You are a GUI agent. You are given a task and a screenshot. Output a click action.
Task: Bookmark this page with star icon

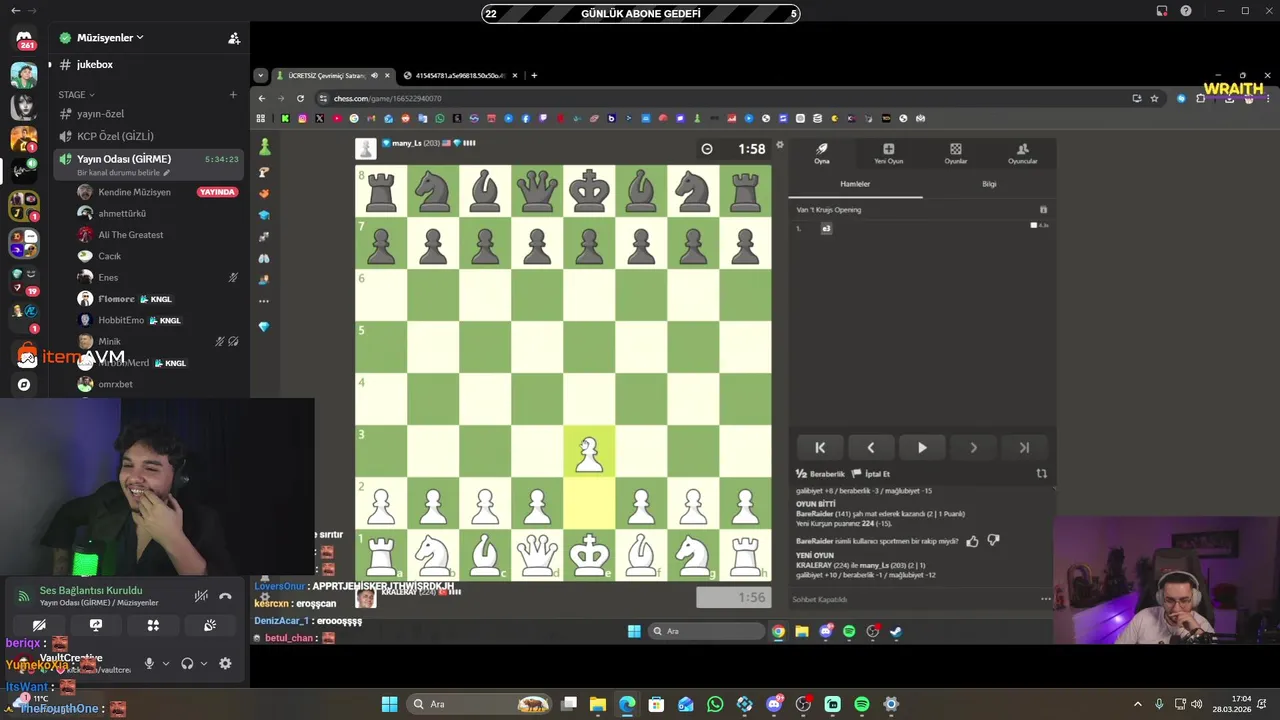pyautogui.click(x=1154, y=98)
